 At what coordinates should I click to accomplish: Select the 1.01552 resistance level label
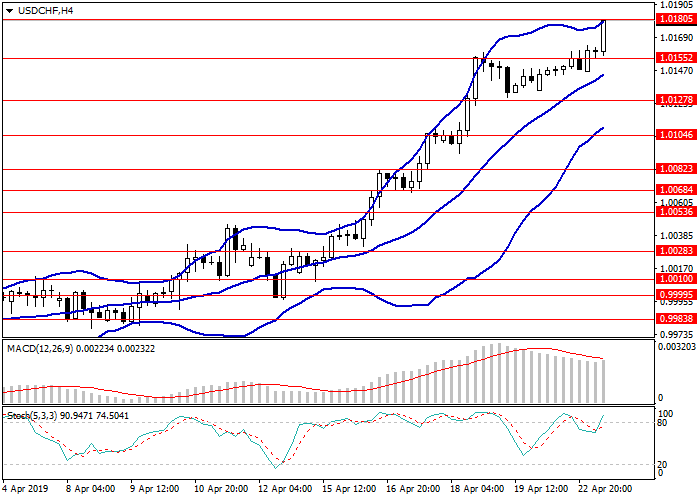677,58
